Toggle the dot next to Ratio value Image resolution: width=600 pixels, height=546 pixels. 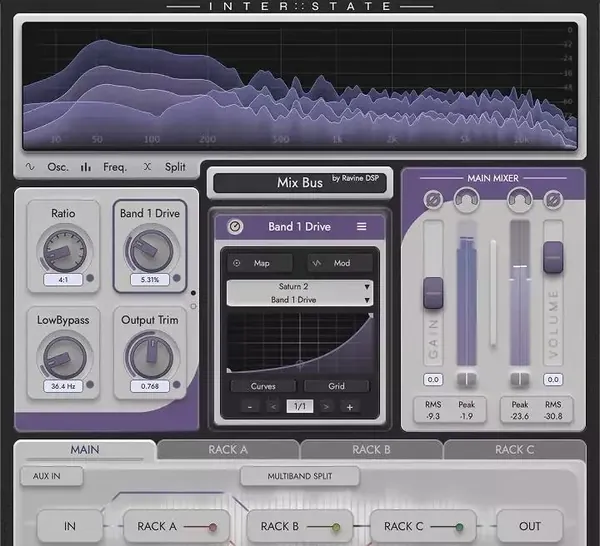(x=90, y=279)
